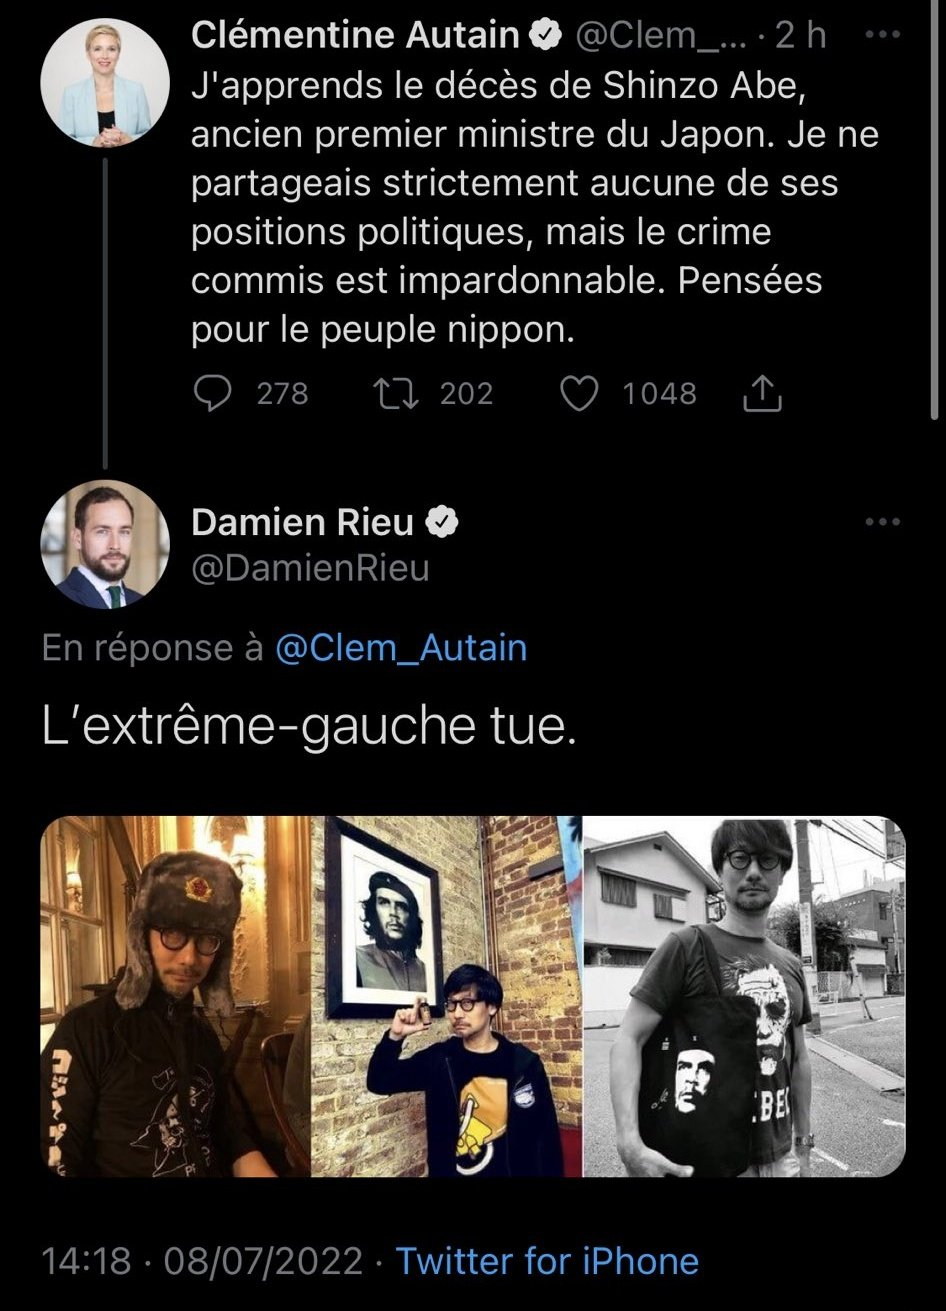Click the verified badge beside Damien Rieu
The width and height of the screenshot is (946, 1311).
[x=443, y=521]
